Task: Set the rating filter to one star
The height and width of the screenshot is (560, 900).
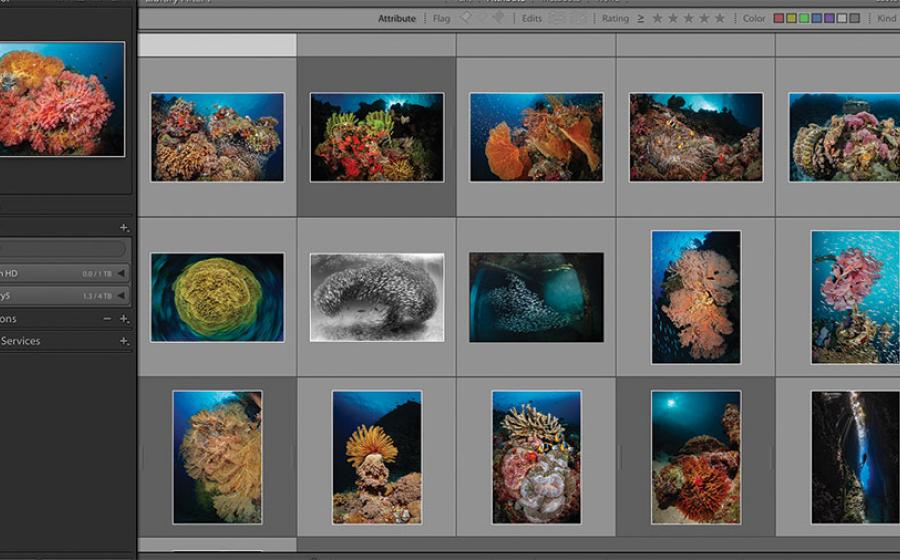Action: click(x=657, y=18)
